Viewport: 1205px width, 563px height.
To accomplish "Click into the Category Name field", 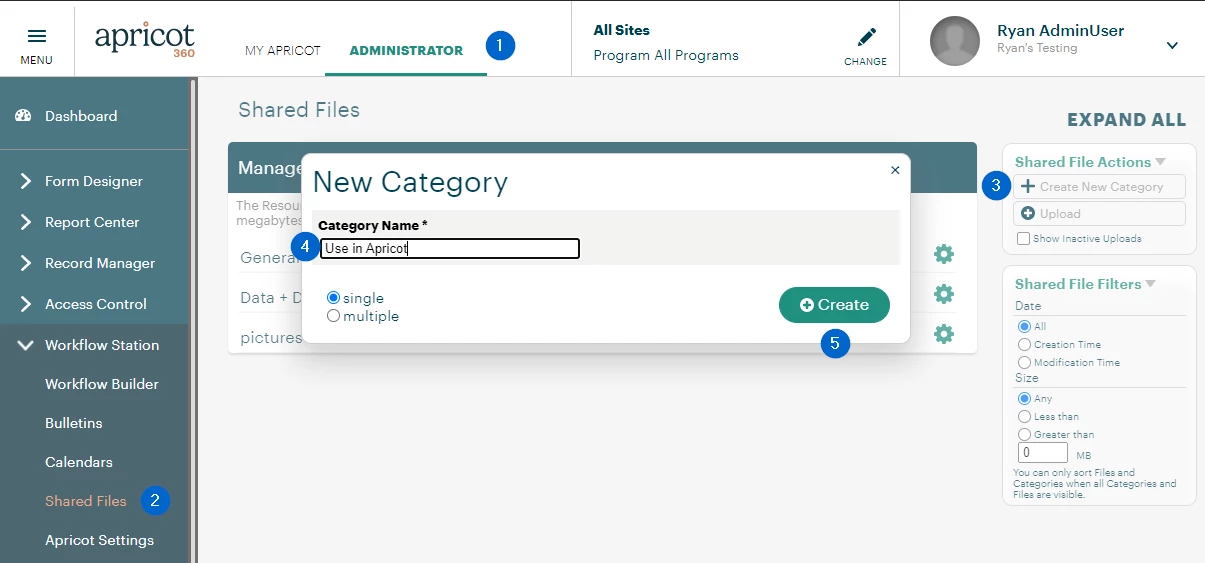I will (450, 248).
